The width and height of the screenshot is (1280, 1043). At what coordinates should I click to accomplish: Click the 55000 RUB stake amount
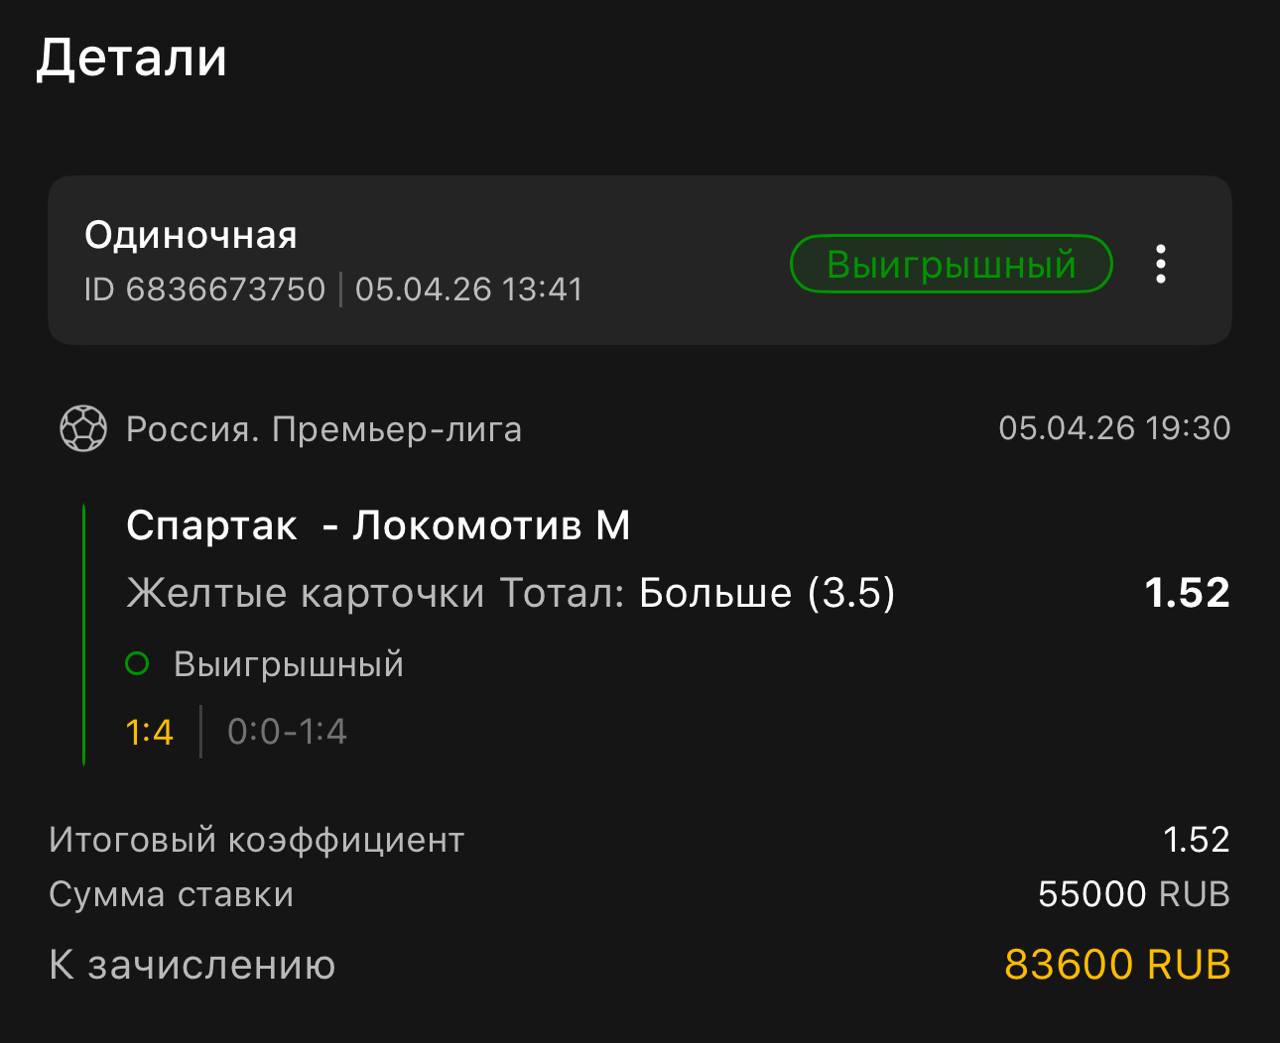click(x=1133, y=894)
